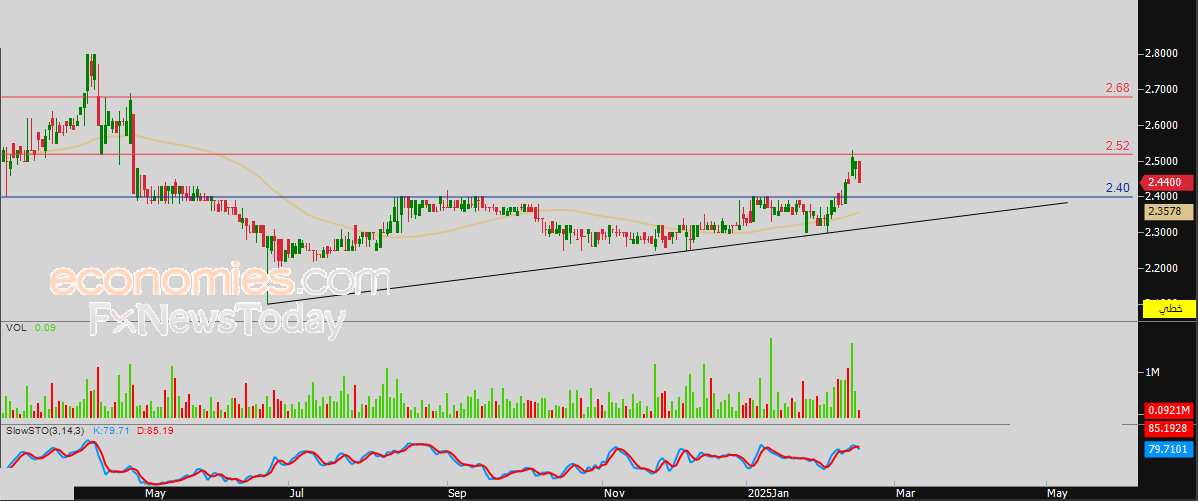Click the blue stochastic tag 79.7101
Viewport: 1198px width, 501px height.
(1168, 450)
